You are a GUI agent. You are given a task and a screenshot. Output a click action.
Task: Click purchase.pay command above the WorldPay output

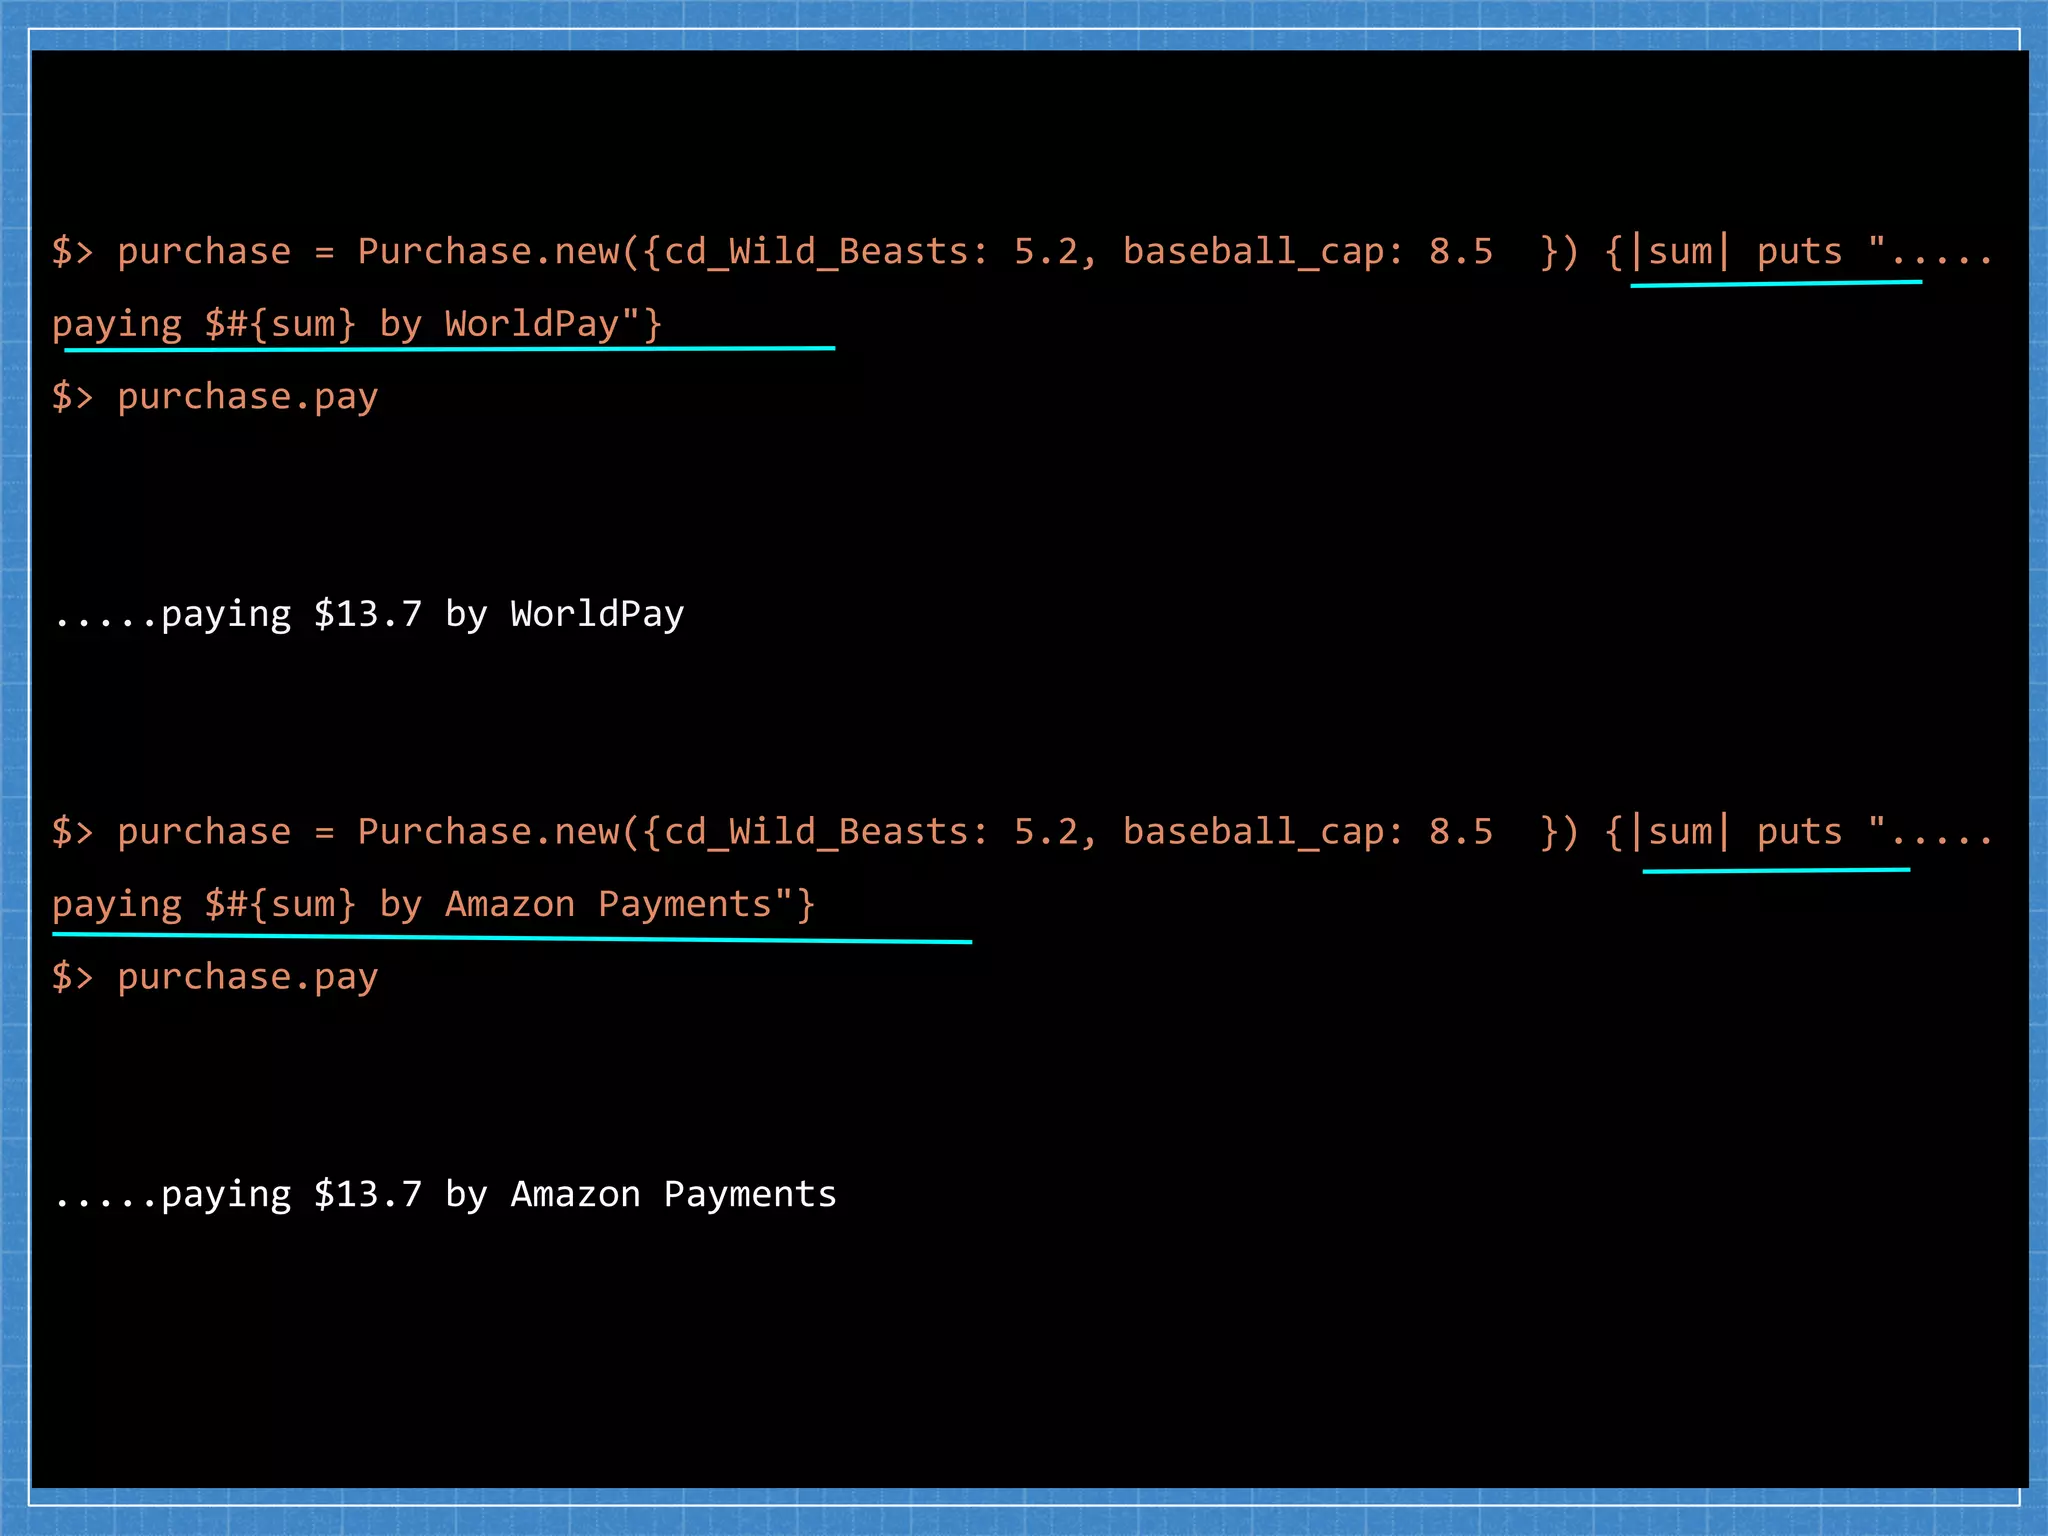(x=247, y=397)
